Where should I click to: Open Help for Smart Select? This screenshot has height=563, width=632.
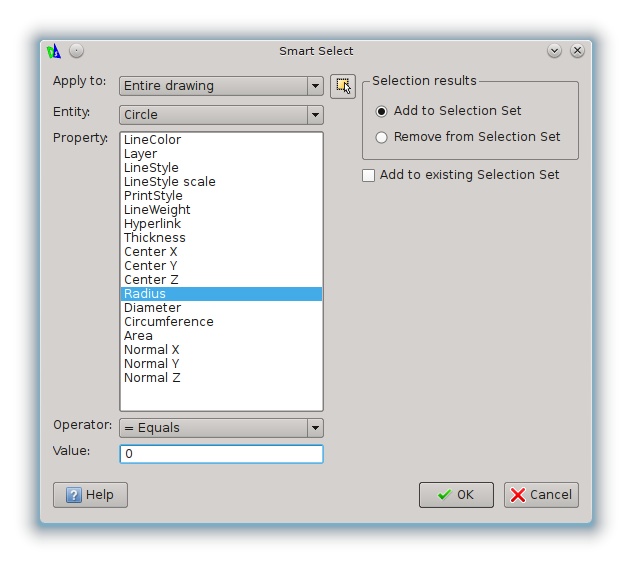(x=90, y=495)
